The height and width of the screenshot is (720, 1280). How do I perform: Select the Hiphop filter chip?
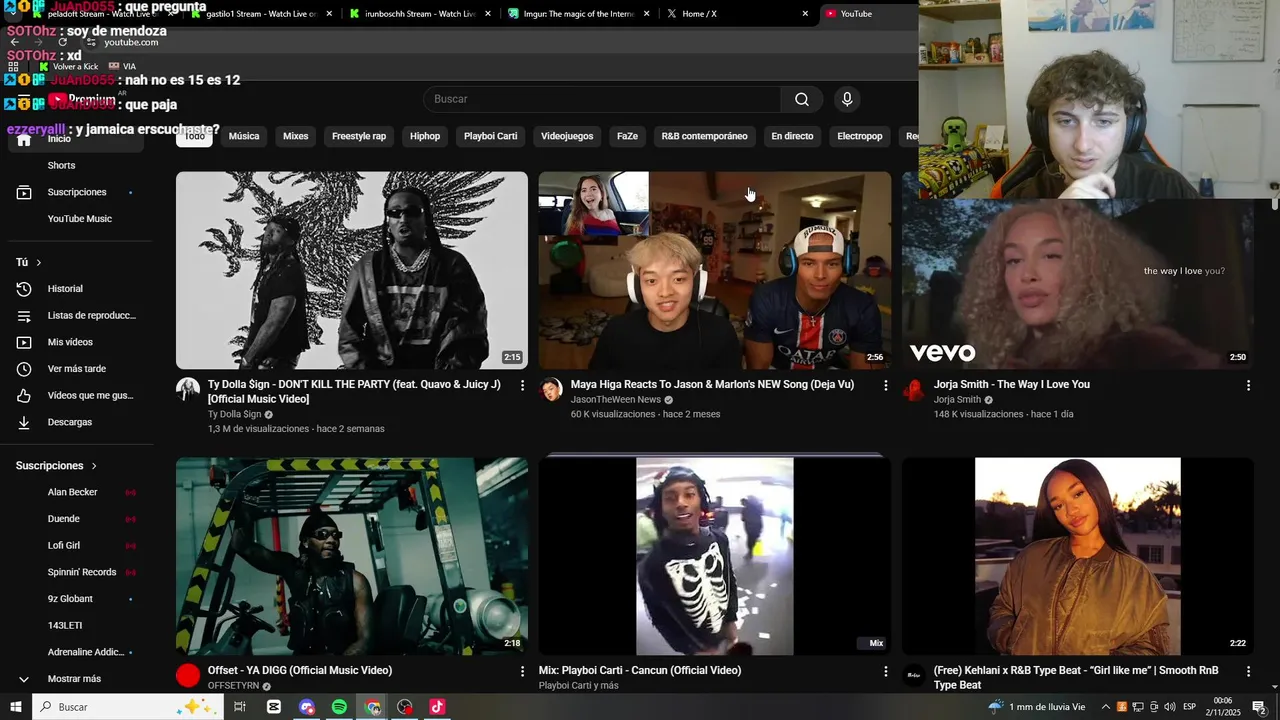pos(425,136)
